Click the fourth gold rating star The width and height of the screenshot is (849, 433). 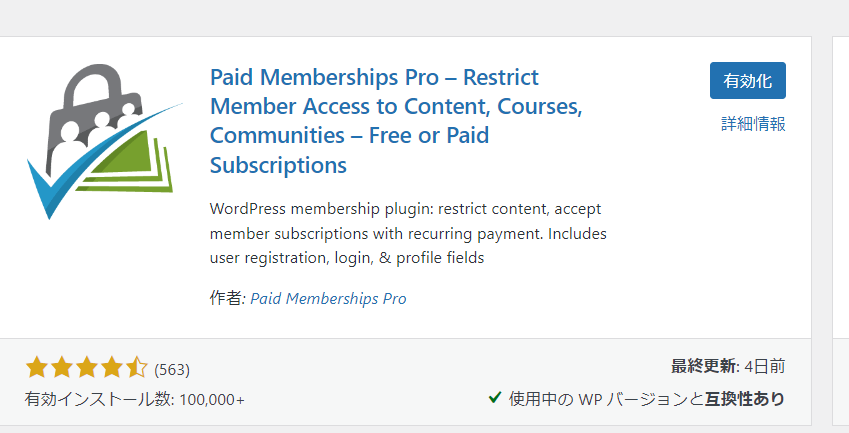(111, 368)
